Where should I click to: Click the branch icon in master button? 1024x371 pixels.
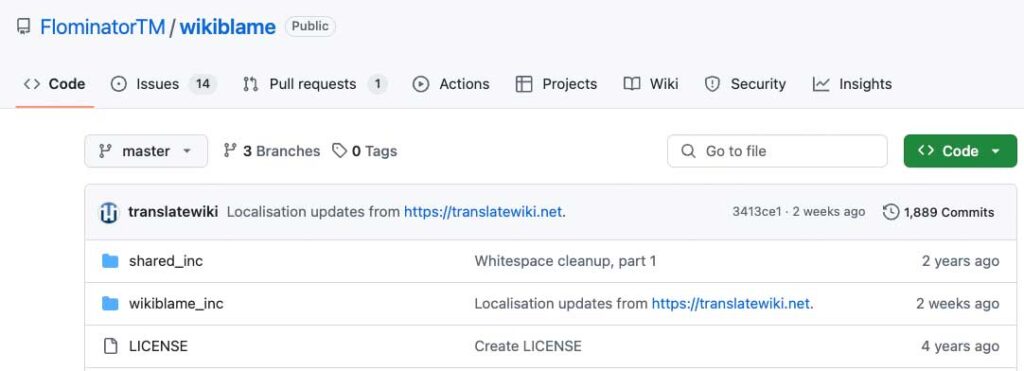[x=105, y=151]
